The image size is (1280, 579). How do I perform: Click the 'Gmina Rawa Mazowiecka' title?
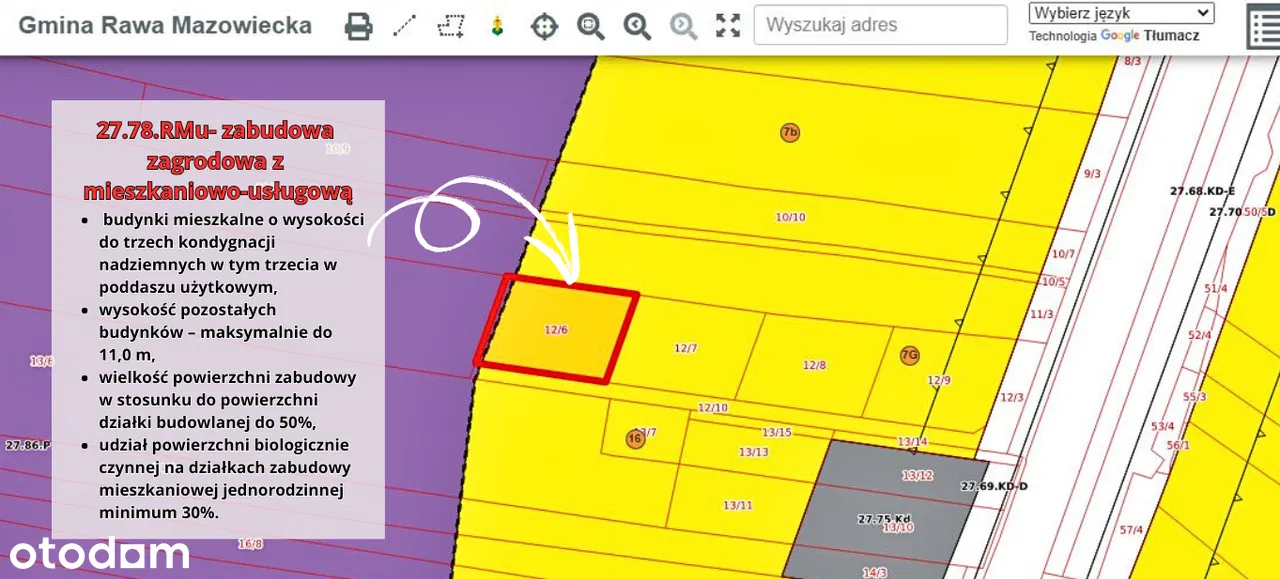coord(165,26)
